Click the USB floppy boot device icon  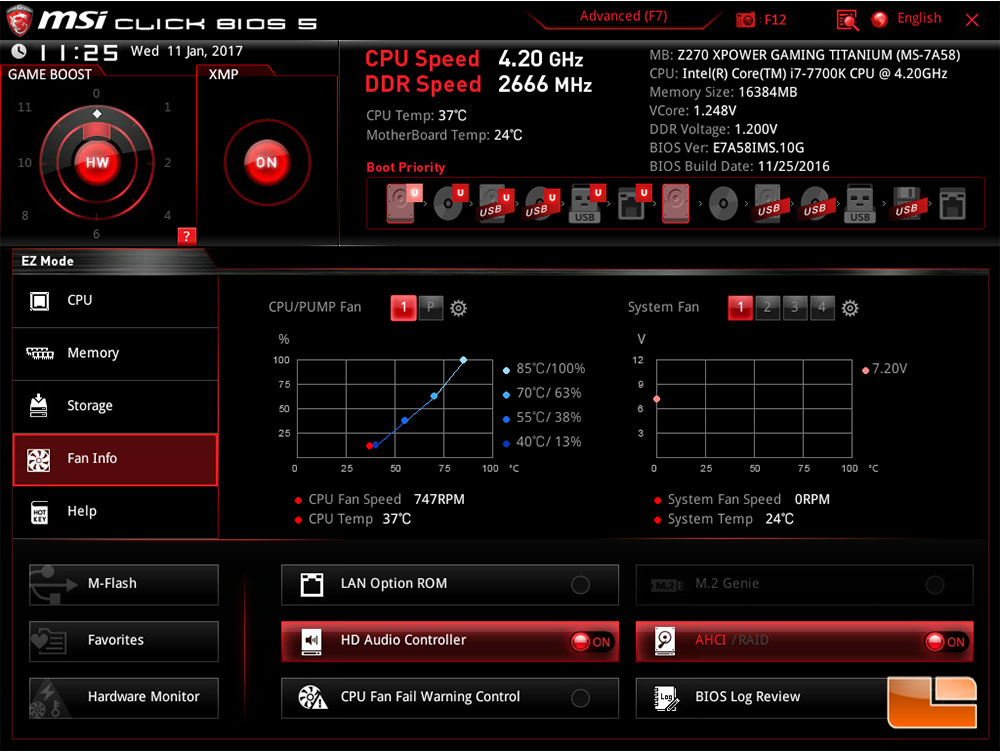click(907, 203)
